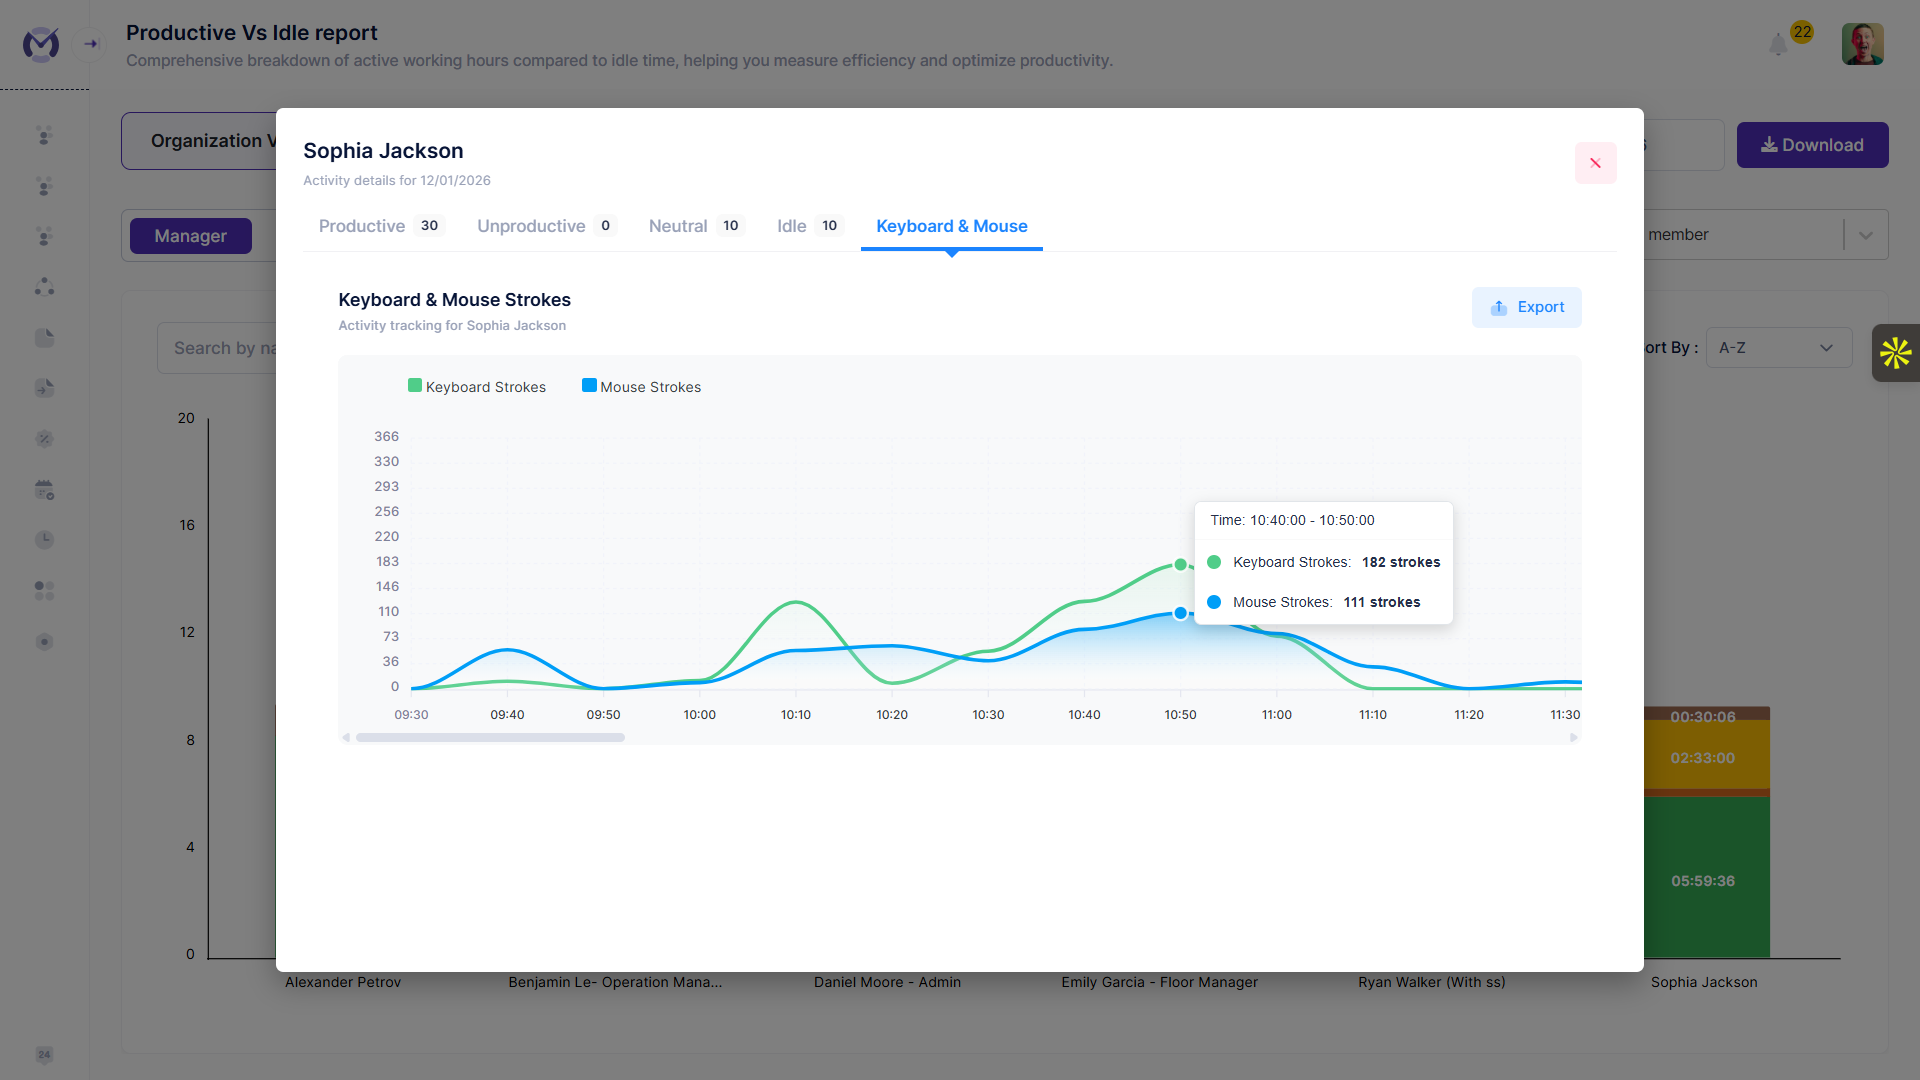Click the sidebar expand arrow icon
The image size is (1920, 1080).
click(x=91, y=44)
